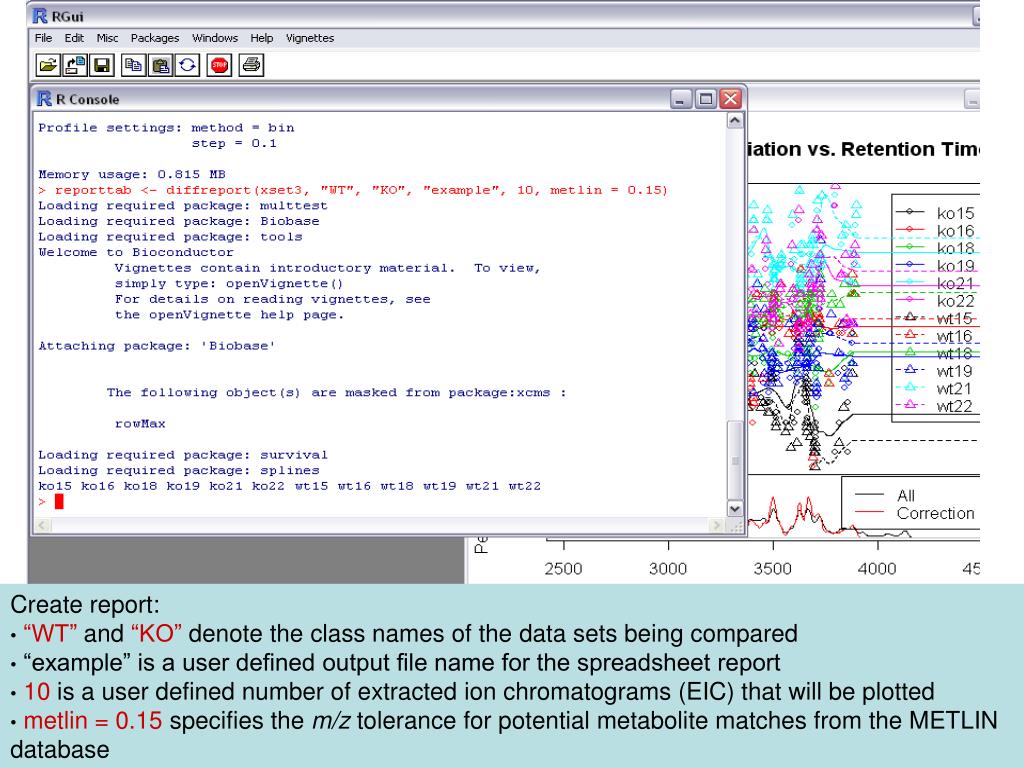The width and height of the screenshot is (1024, 768).
Task: Minimize the graphics window behind console
Action: tap(972, 99)
